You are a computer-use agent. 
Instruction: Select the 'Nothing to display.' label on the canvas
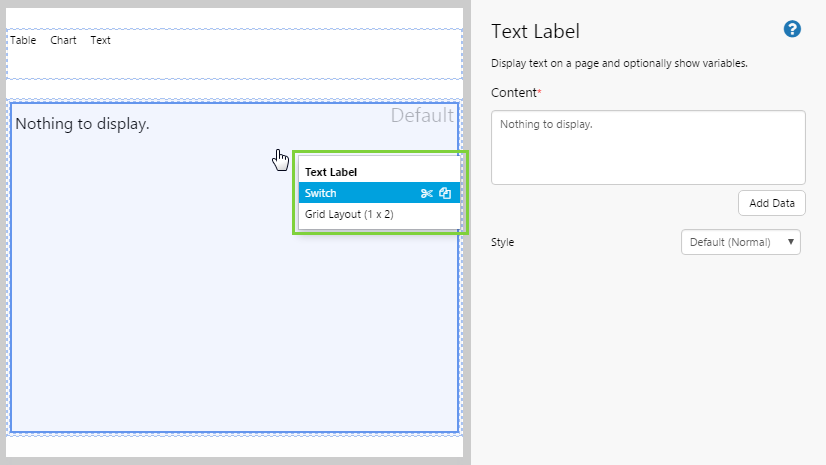point(82,124)
